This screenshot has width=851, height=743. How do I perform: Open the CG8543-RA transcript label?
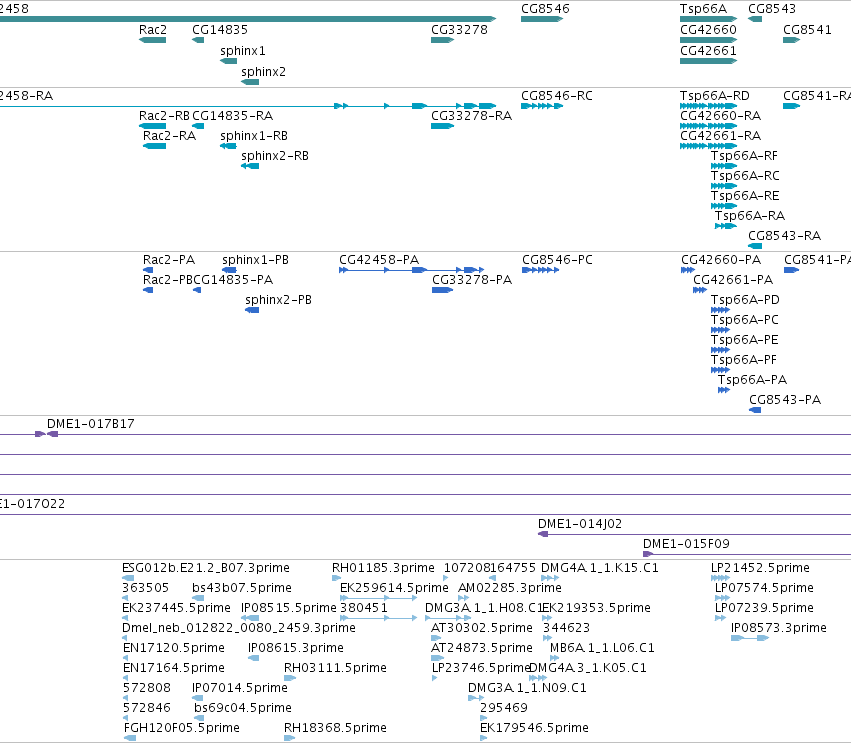[x=784, y=236]
